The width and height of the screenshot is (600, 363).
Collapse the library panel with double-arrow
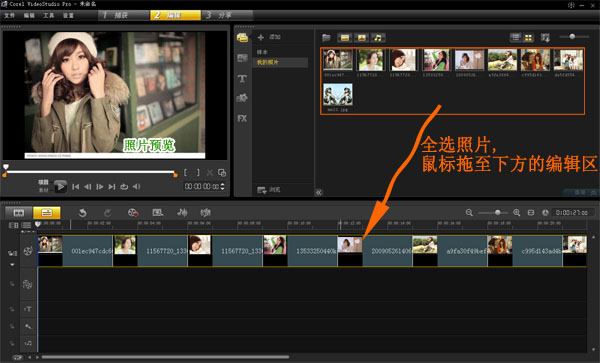coord(319,192)
